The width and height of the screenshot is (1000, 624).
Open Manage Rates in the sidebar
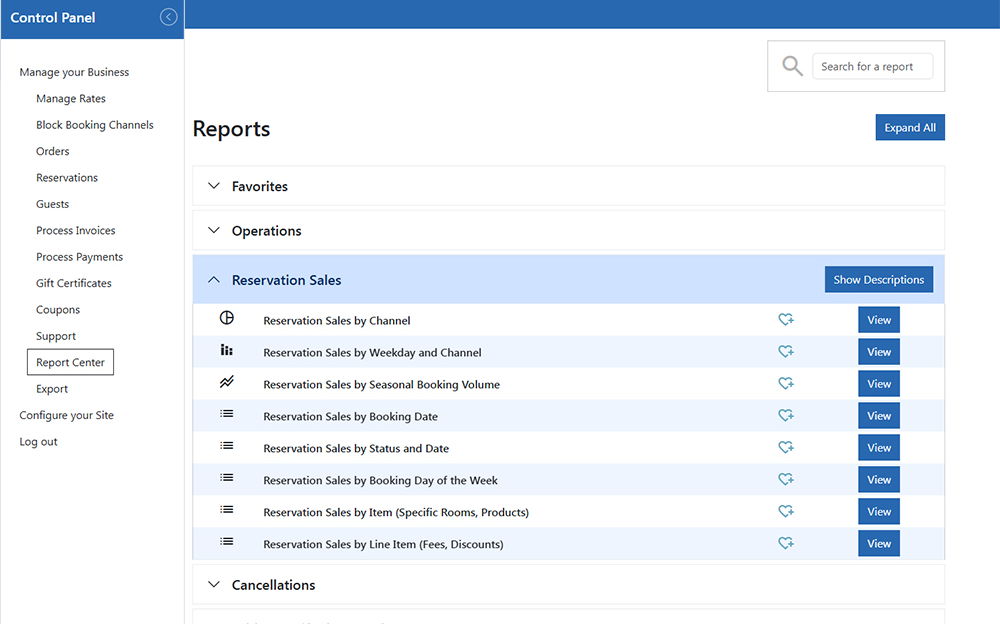(x=71, y=99)
